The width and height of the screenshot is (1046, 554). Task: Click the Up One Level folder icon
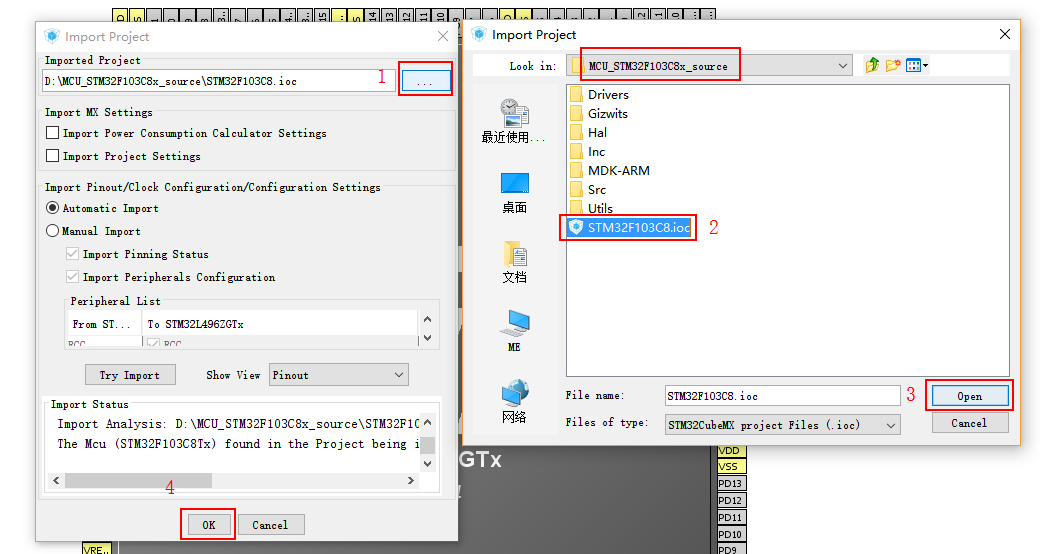873,66
